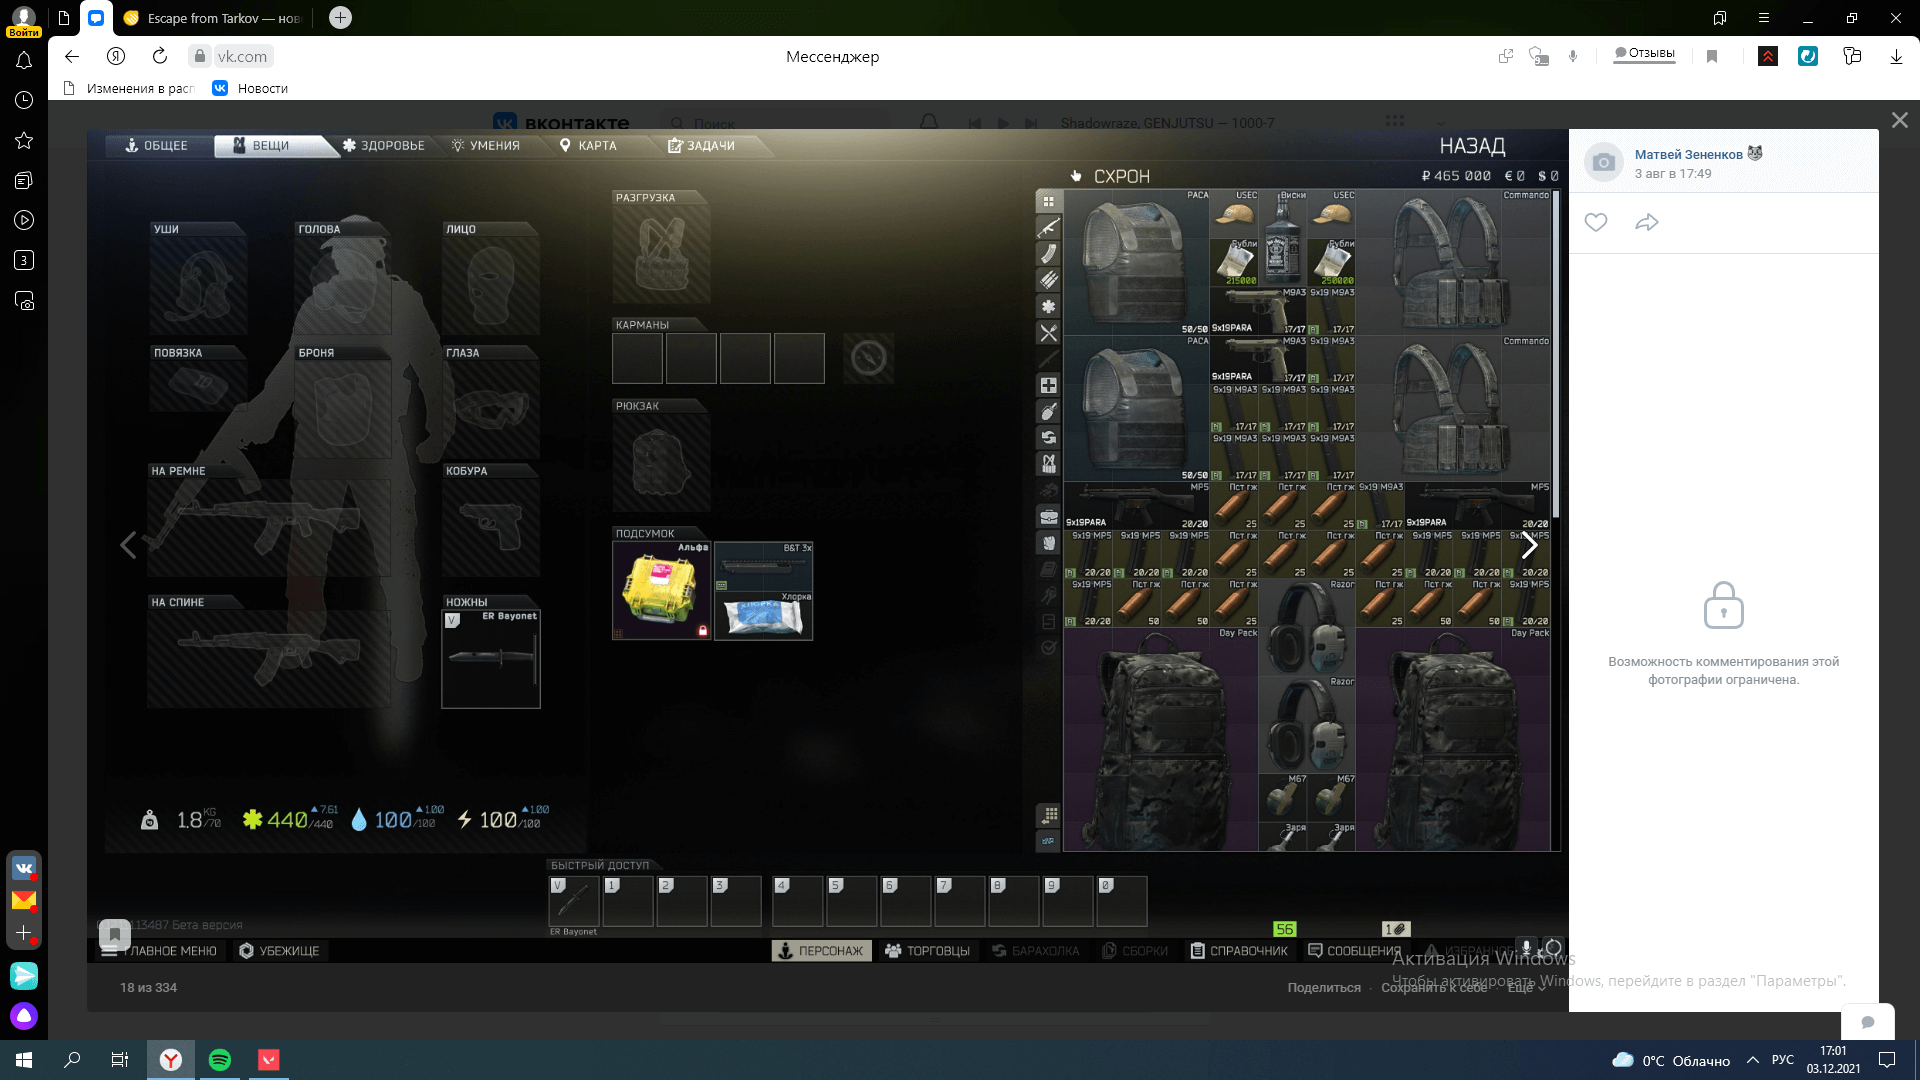1920x1080 pixels.
Task: Go to the next photo arrow
Action: pos(1529,546)
